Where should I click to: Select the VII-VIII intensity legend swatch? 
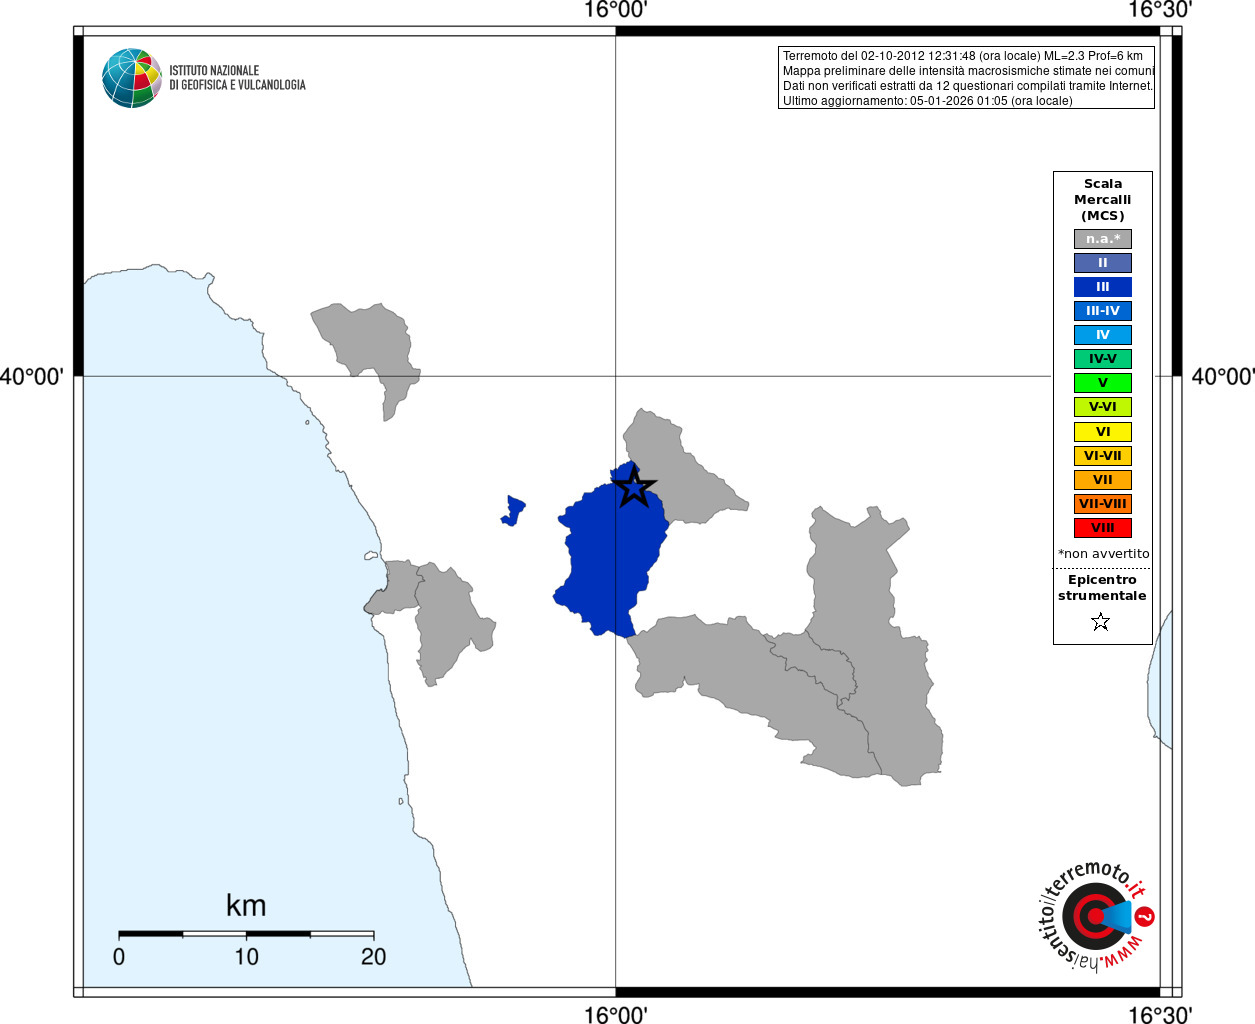1103,504
